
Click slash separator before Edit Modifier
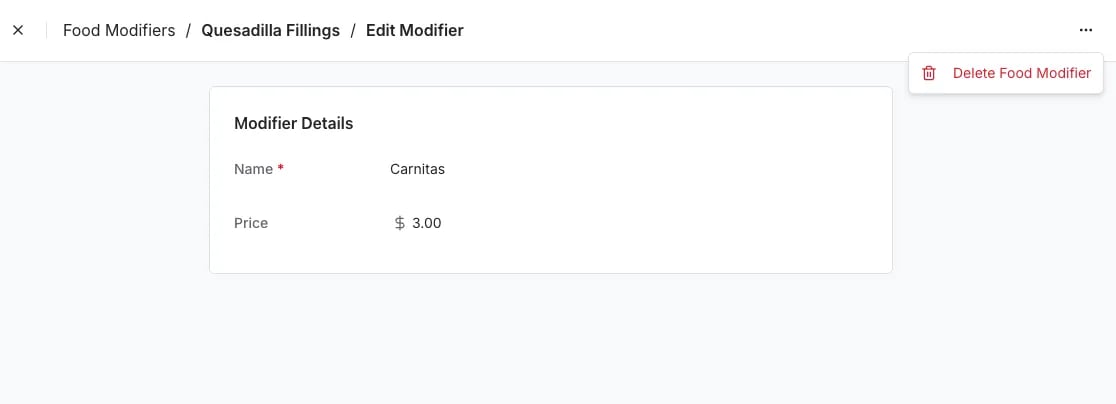coord(353,31)
